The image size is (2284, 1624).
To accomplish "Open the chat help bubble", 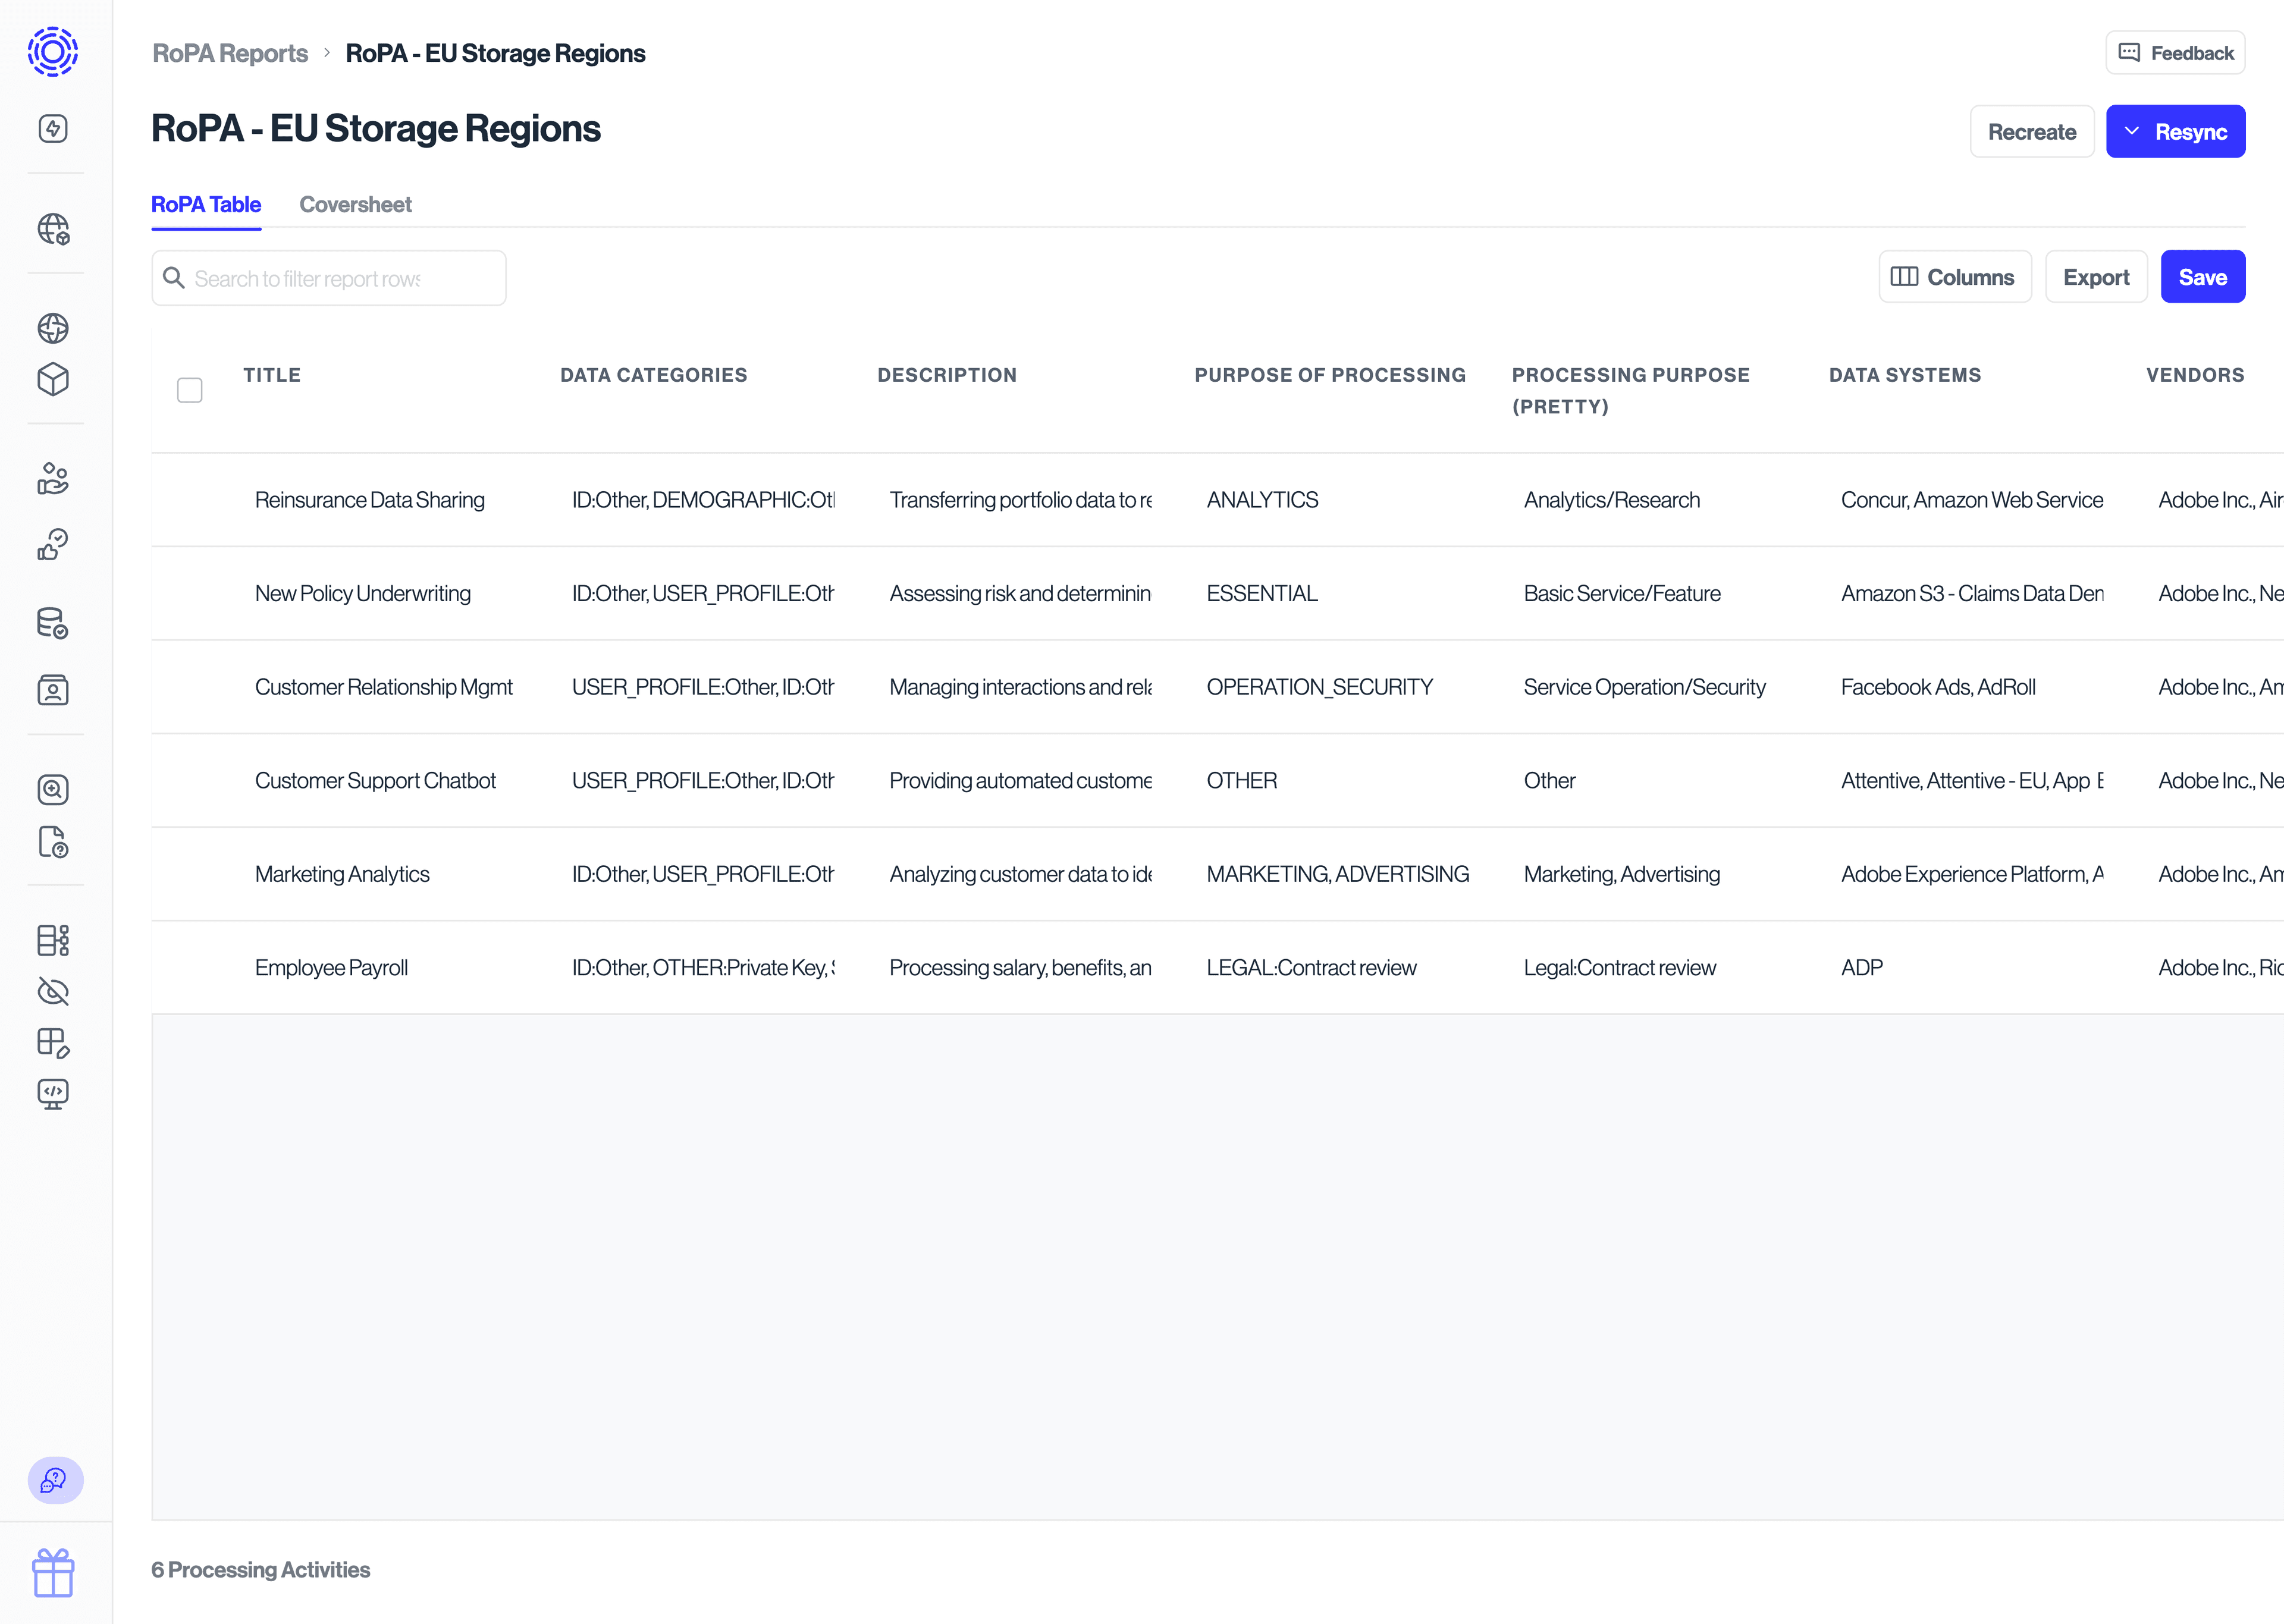I will [54, 1481].
